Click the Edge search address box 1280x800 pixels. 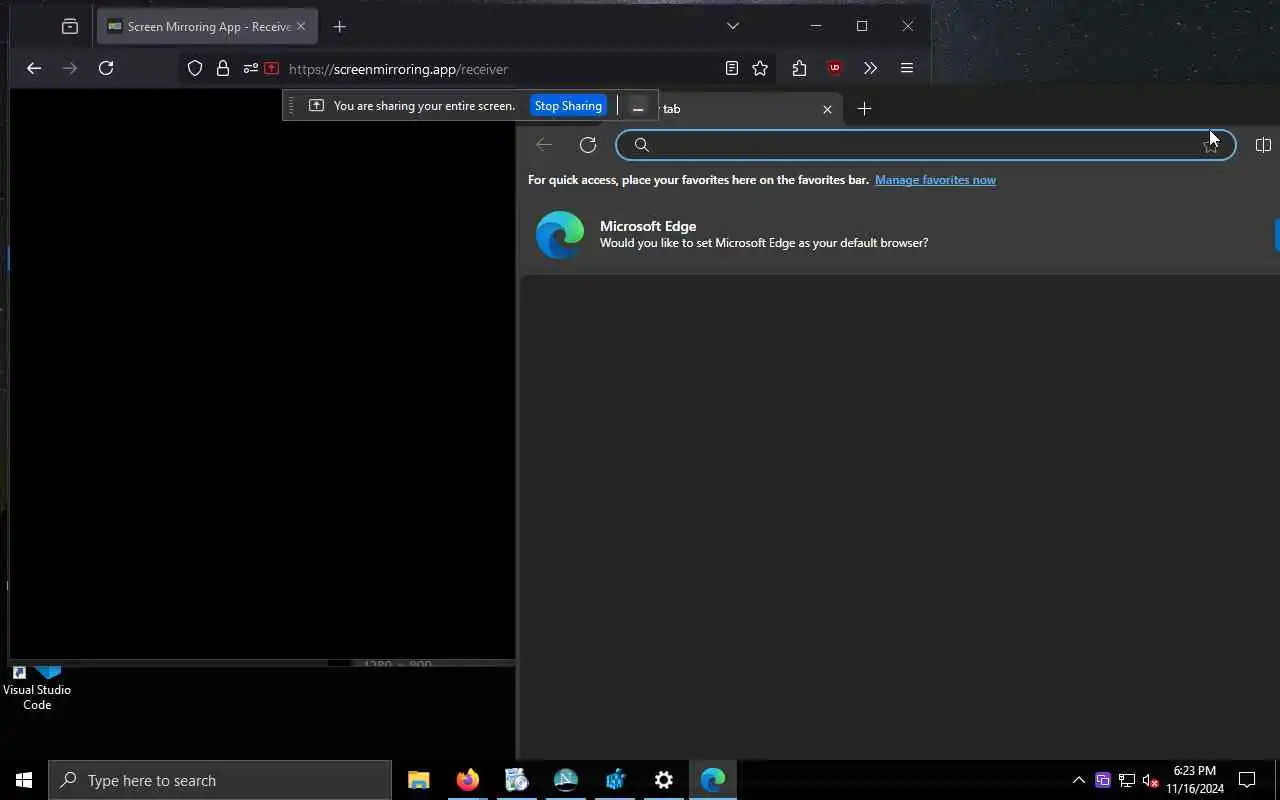pos(926,145)
